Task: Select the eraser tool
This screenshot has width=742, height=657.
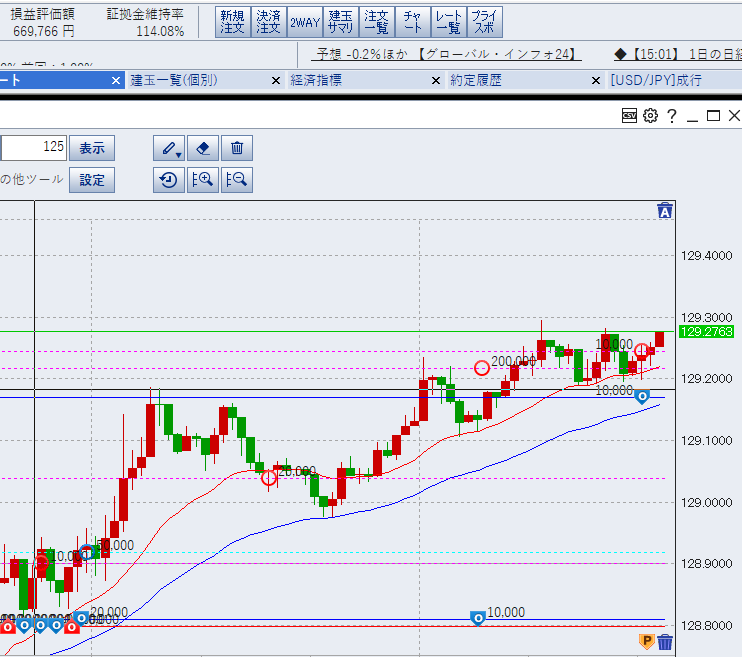Action: tap(203, 148)
